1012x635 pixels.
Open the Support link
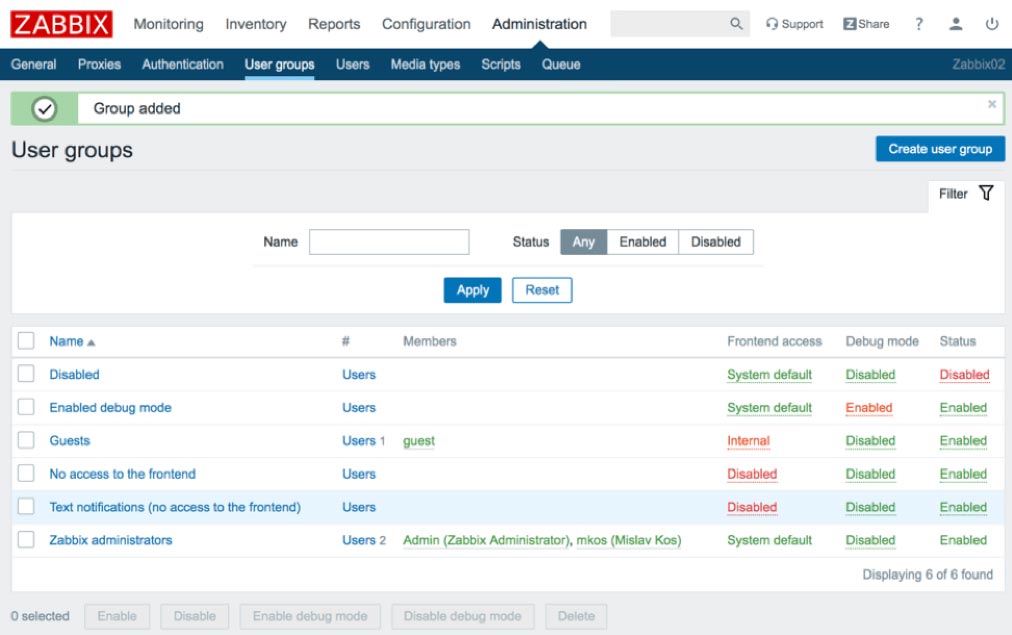click(794, 24)
